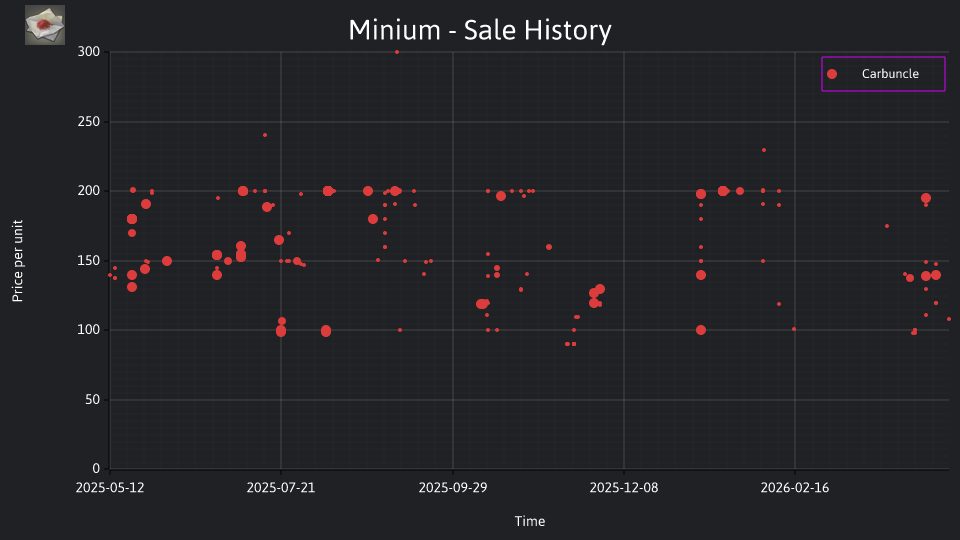The width and height of the screenshot is (960, 540).
Task: Click the 2025-05-12 date tick label
Action: [x=110, y=488]
